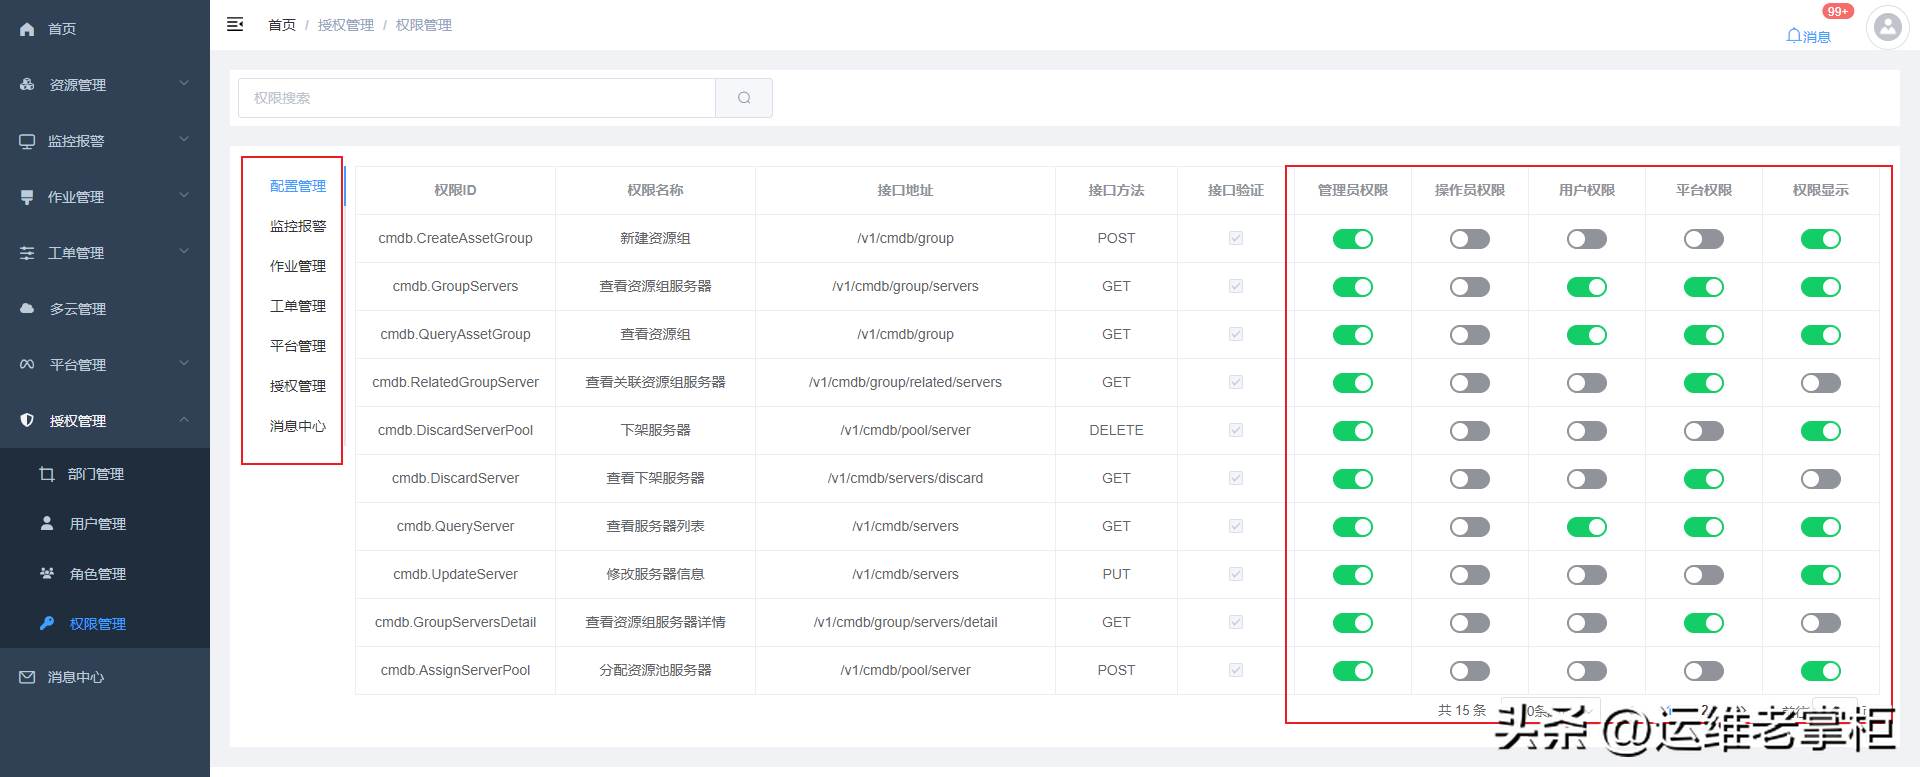Image resolution: width=1920 pixels, height=777 pixels.
Task: Enable 操作员权限 for cmdb.AssignServerPool
Action: coord(1469,671)
